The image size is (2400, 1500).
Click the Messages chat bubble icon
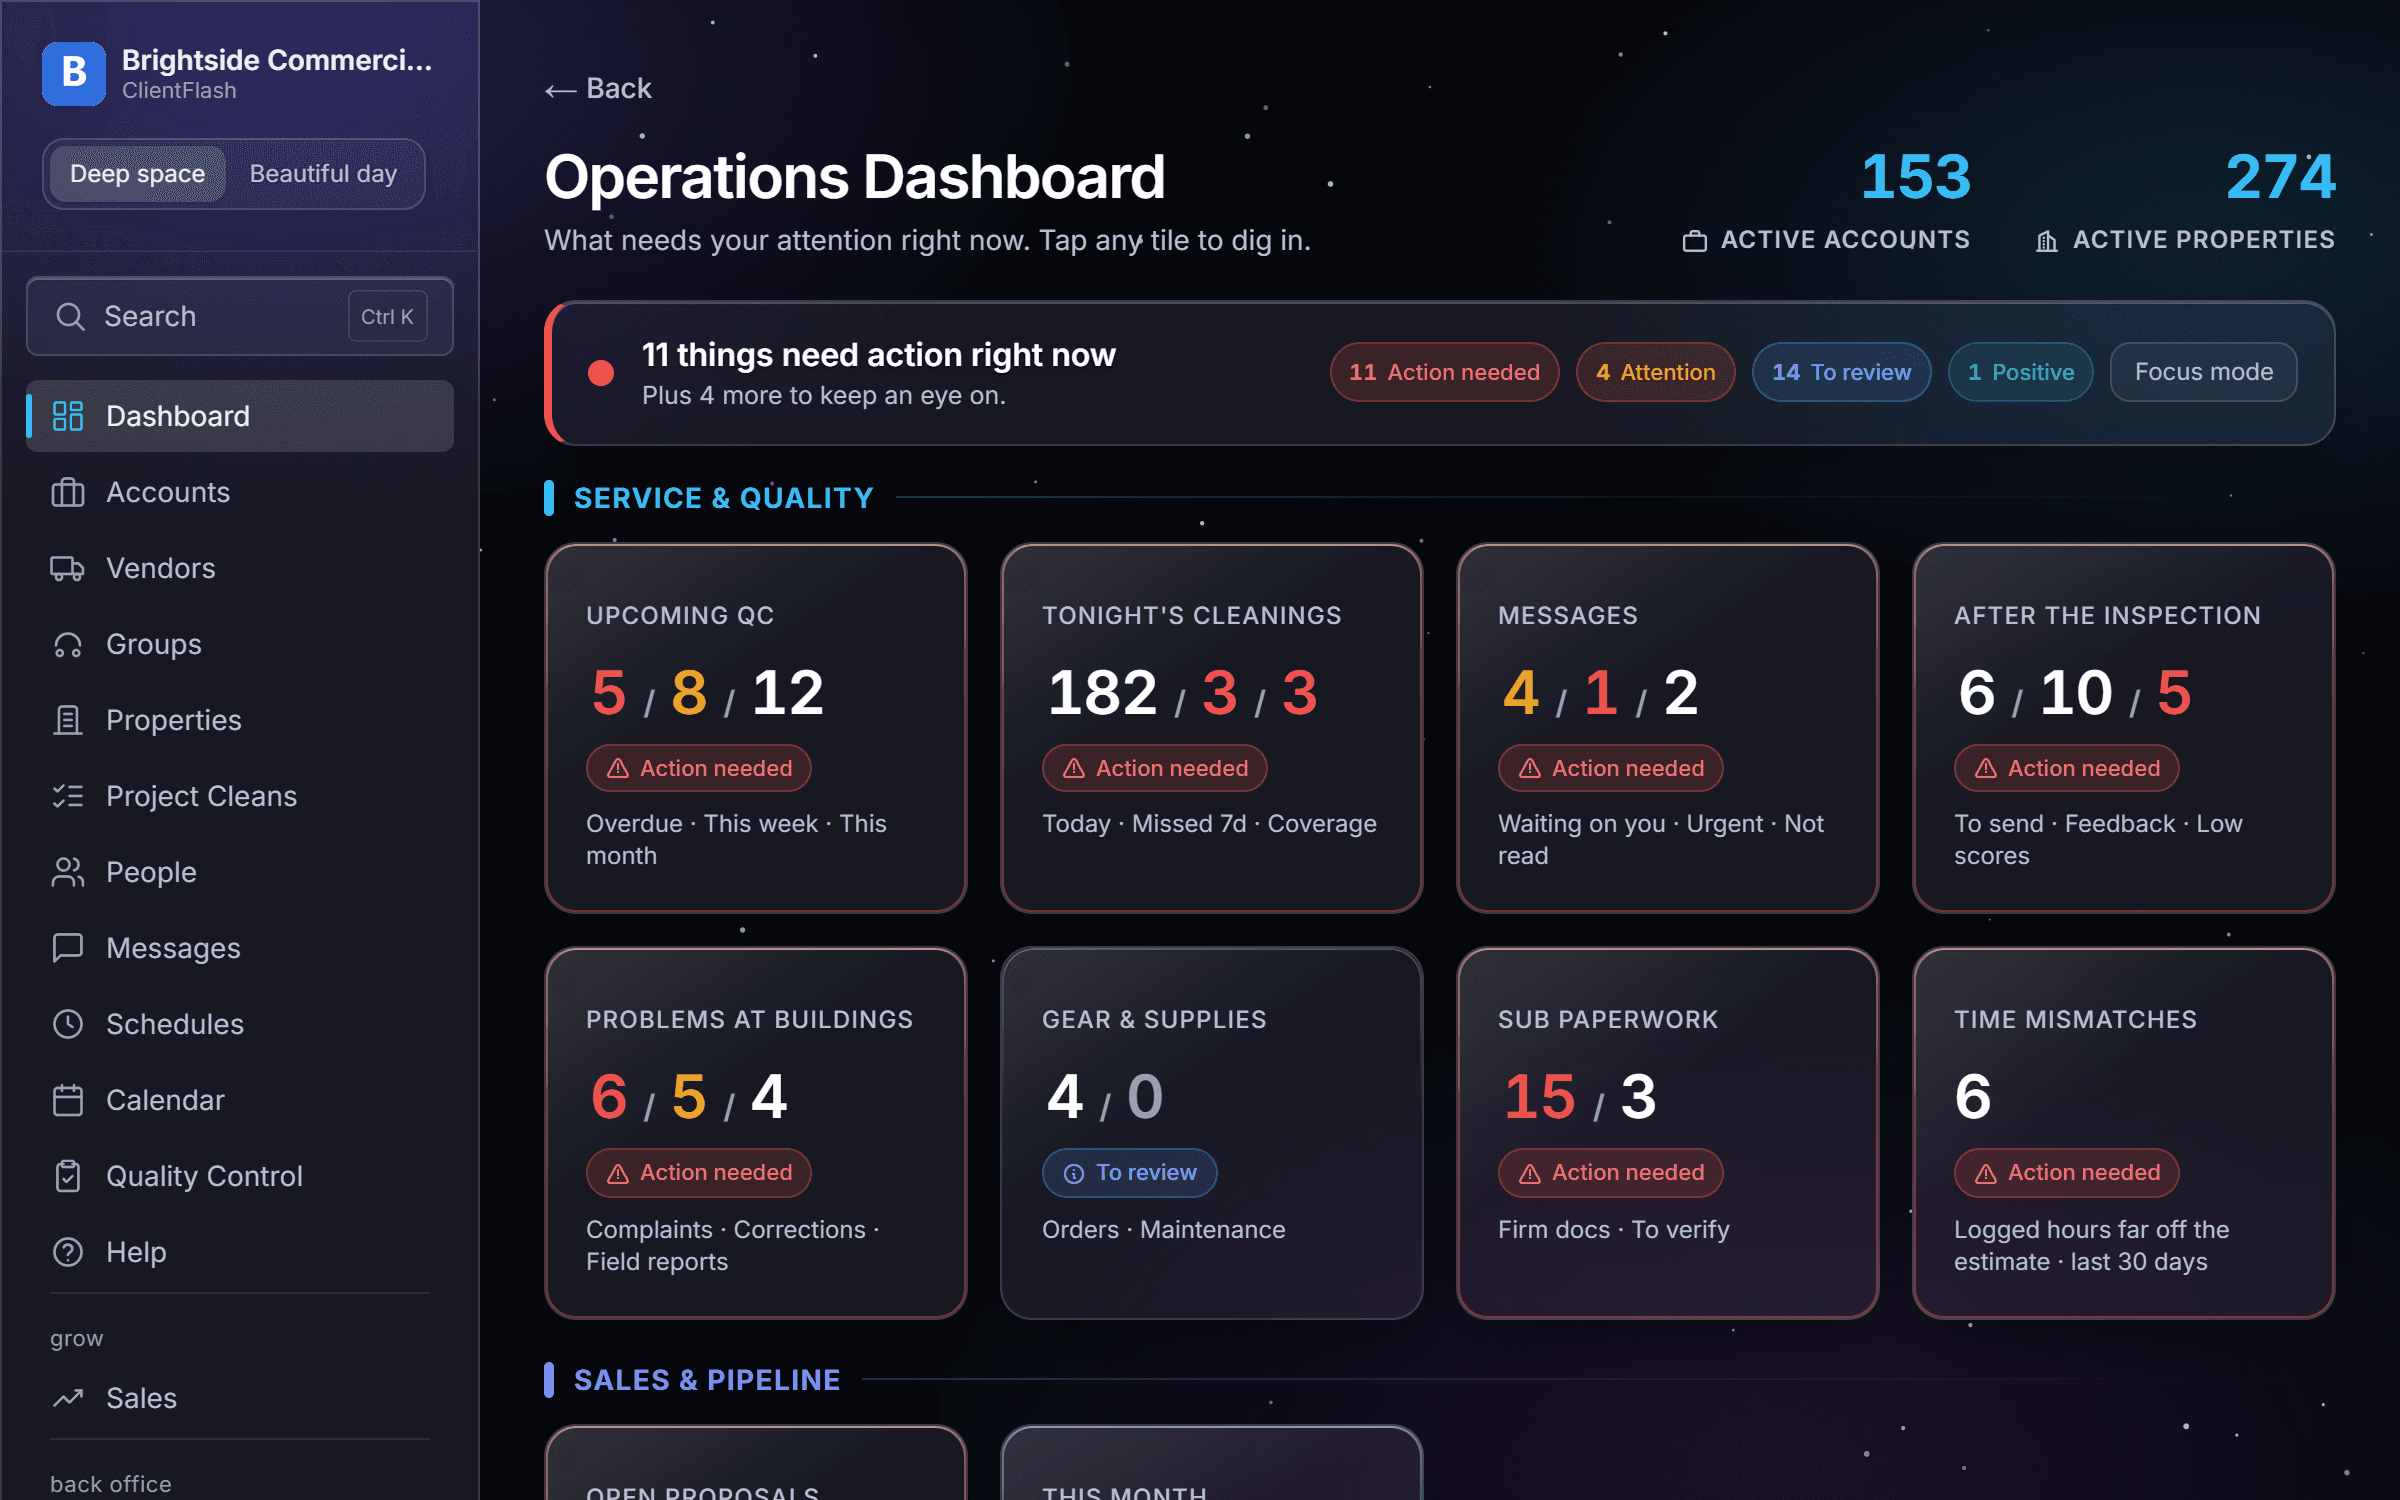[67, 948]
